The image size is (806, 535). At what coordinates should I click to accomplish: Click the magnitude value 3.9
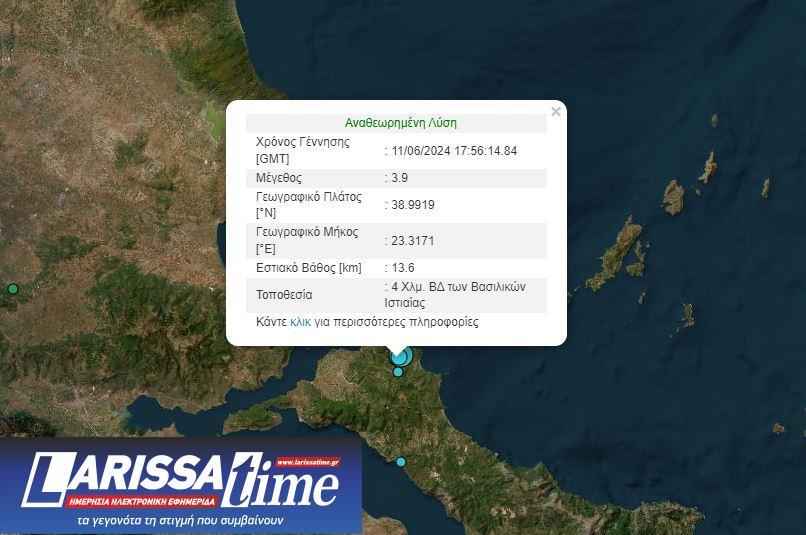(402, 178)
